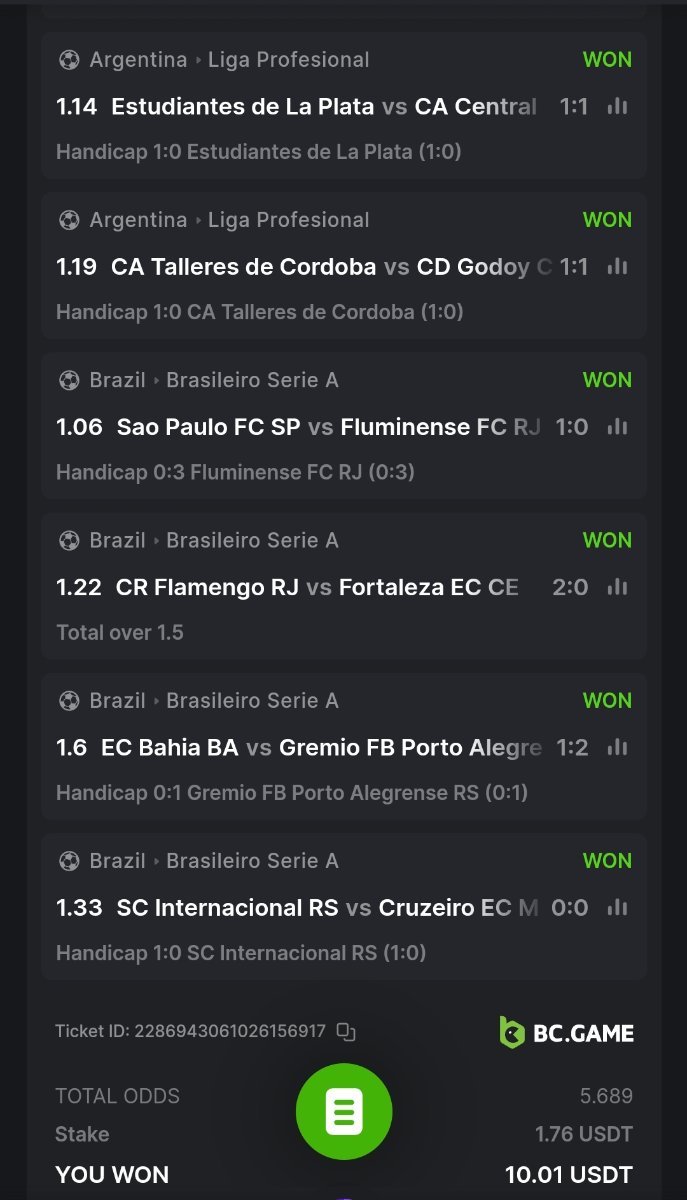Open stats icon for EC Bahia vs Gremio

pos(618,747)
